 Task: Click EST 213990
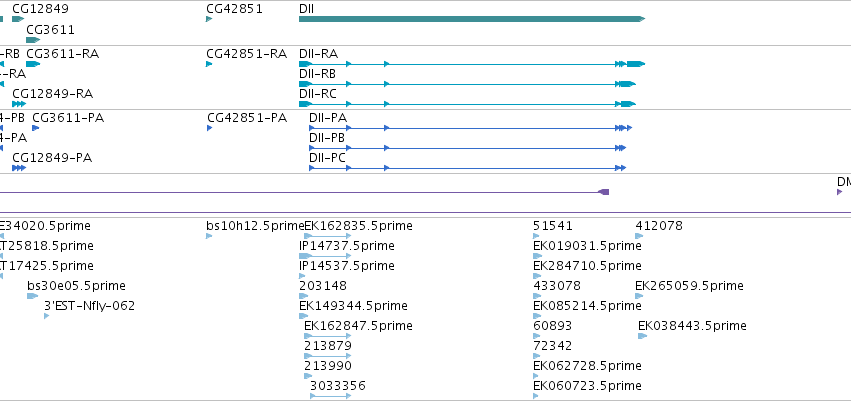point(308,377)
